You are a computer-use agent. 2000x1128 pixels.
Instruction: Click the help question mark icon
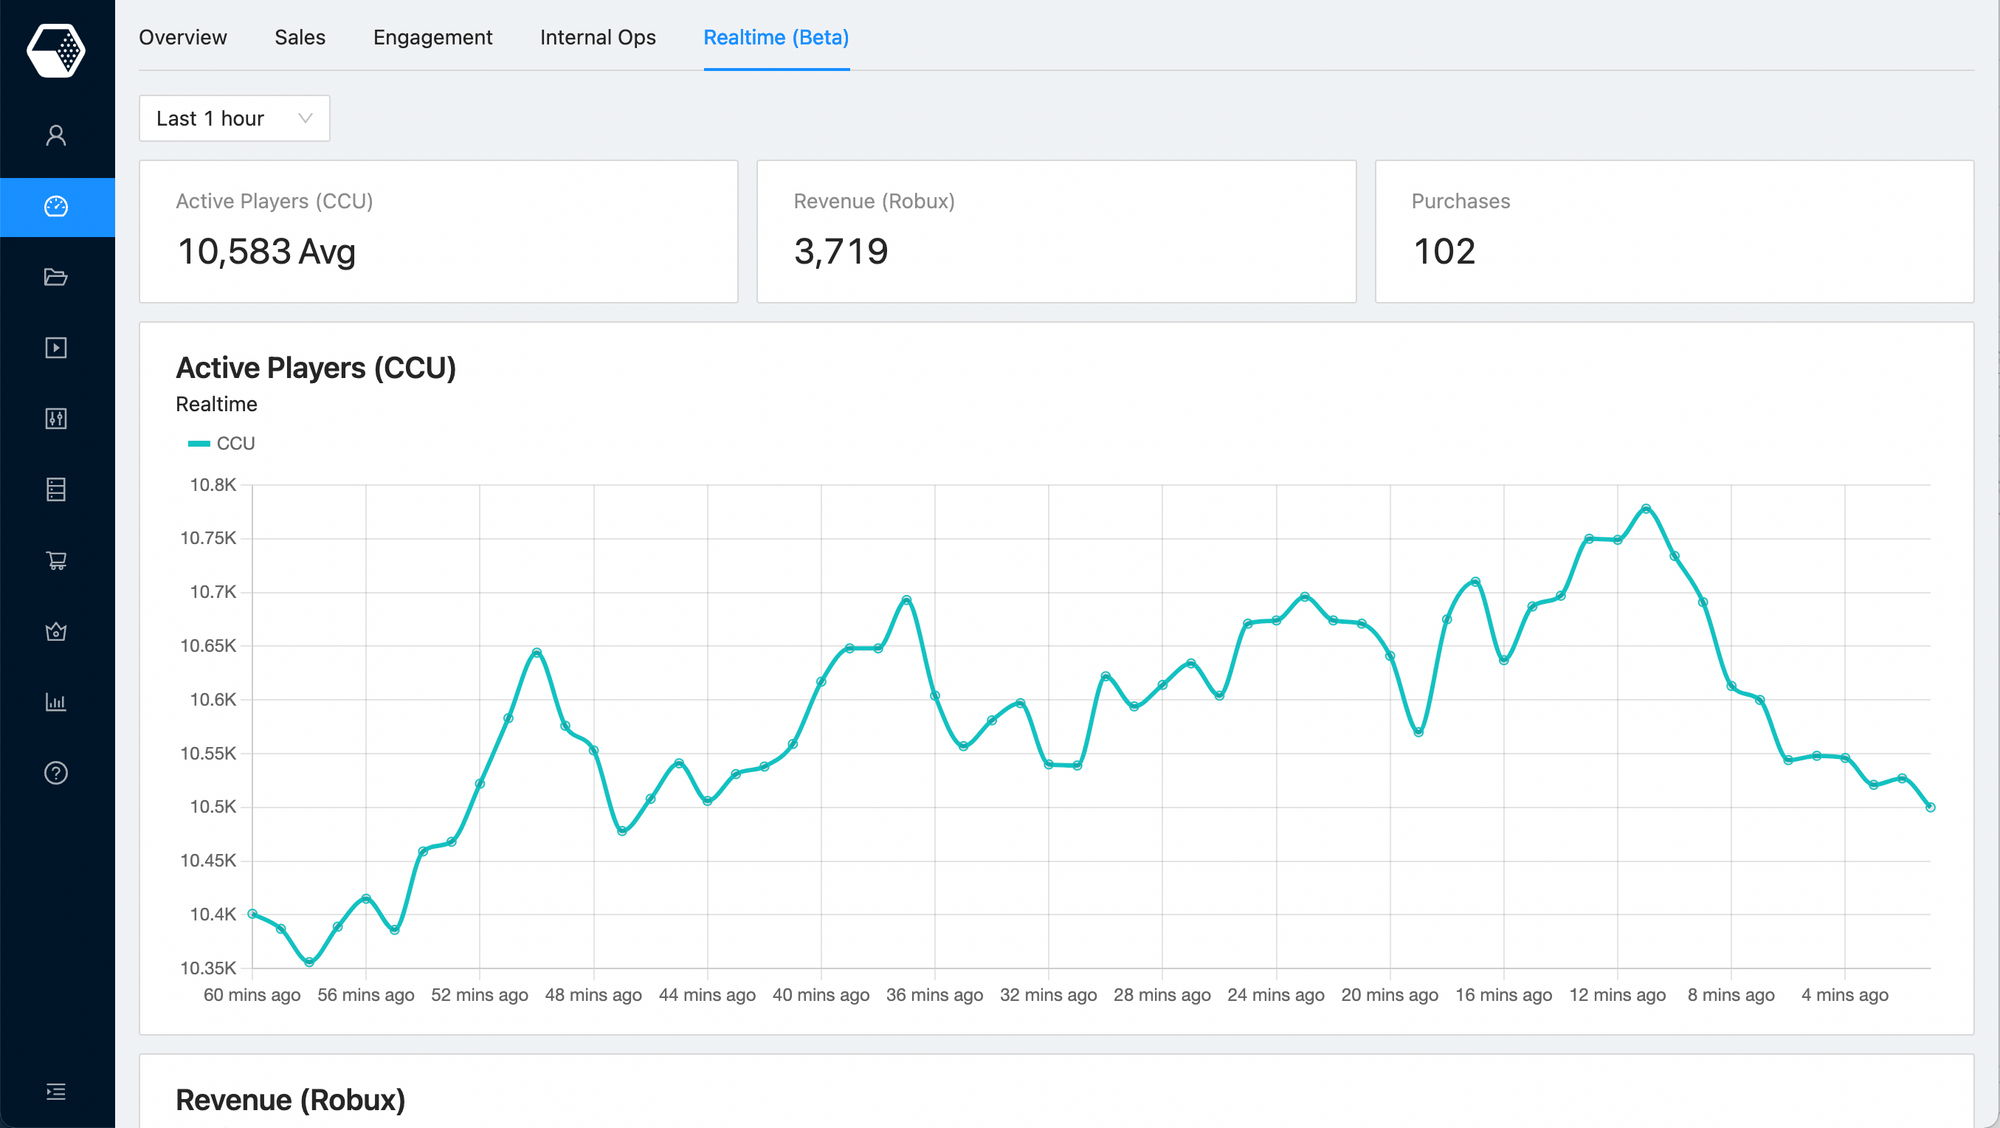click(x=56, y=773)
